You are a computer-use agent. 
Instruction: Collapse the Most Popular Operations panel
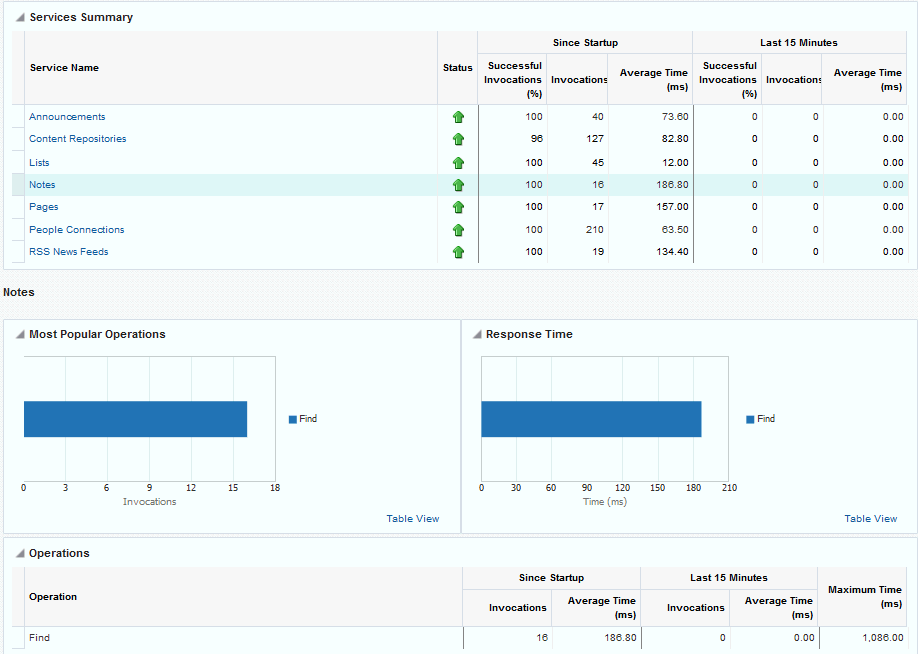(x=20, y=335)
